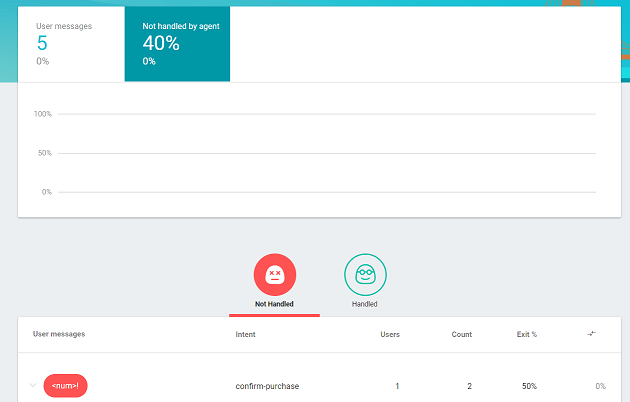
Task: Switch to the Handled tab label
Action: [x=364, y=304]
